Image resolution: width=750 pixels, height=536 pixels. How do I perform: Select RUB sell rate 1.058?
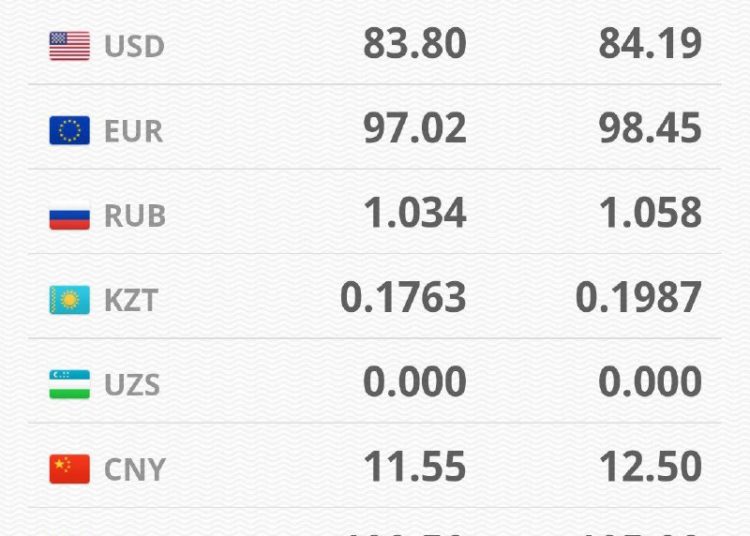pos(650,213)
